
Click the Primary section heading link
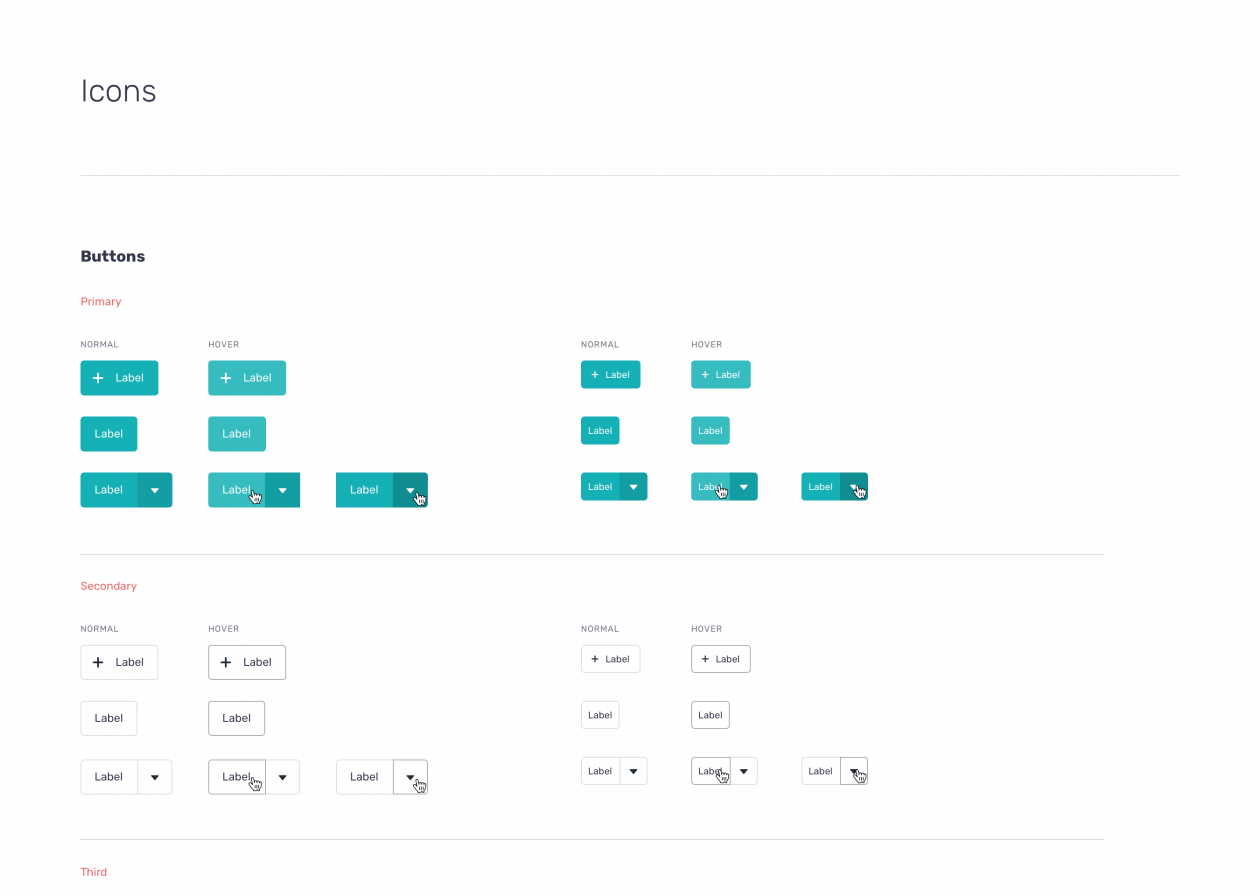100,301
